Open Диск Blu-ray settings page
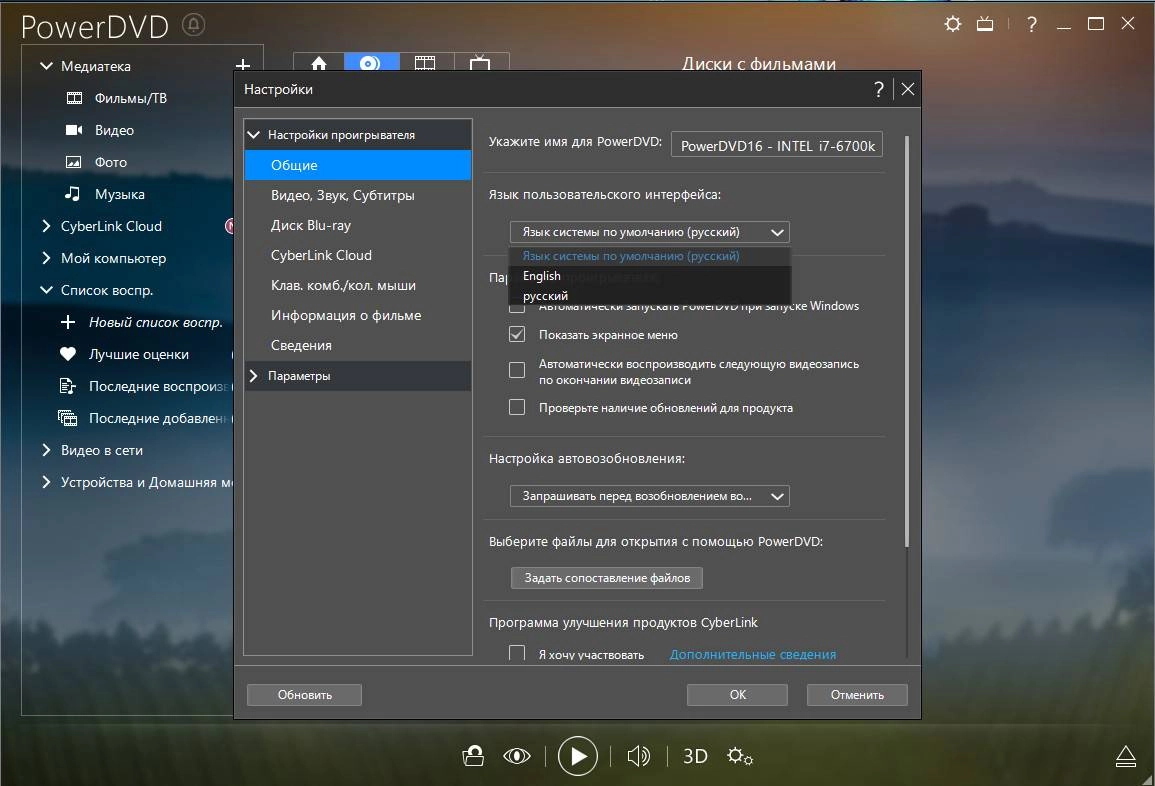 358,225
